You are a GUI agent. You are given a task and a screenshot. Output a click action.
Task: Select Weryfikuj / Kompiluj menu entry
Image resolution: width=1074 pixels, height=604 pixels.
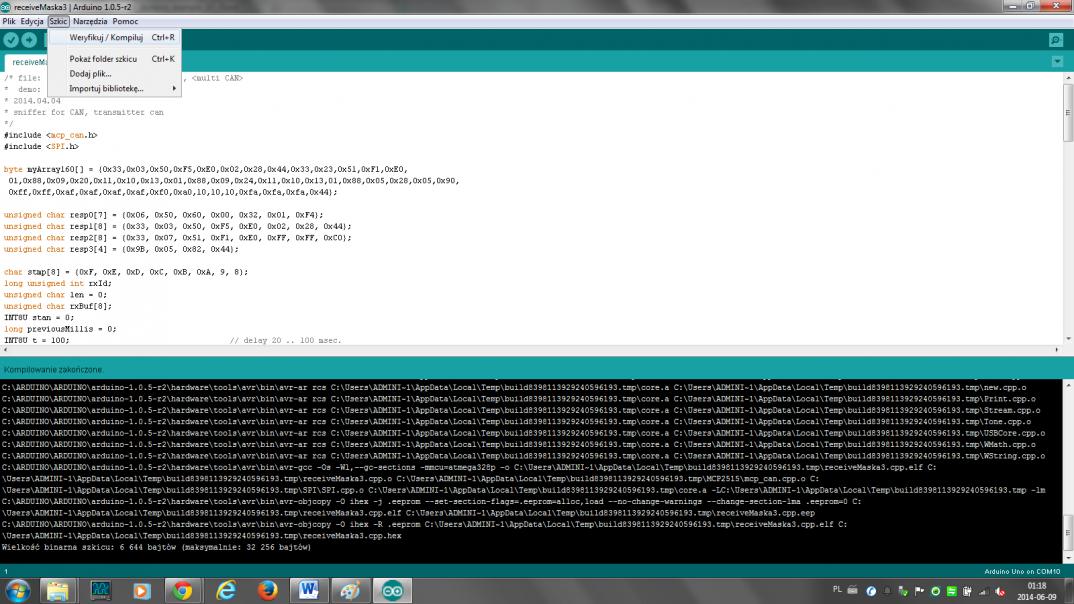coord(106,38)
